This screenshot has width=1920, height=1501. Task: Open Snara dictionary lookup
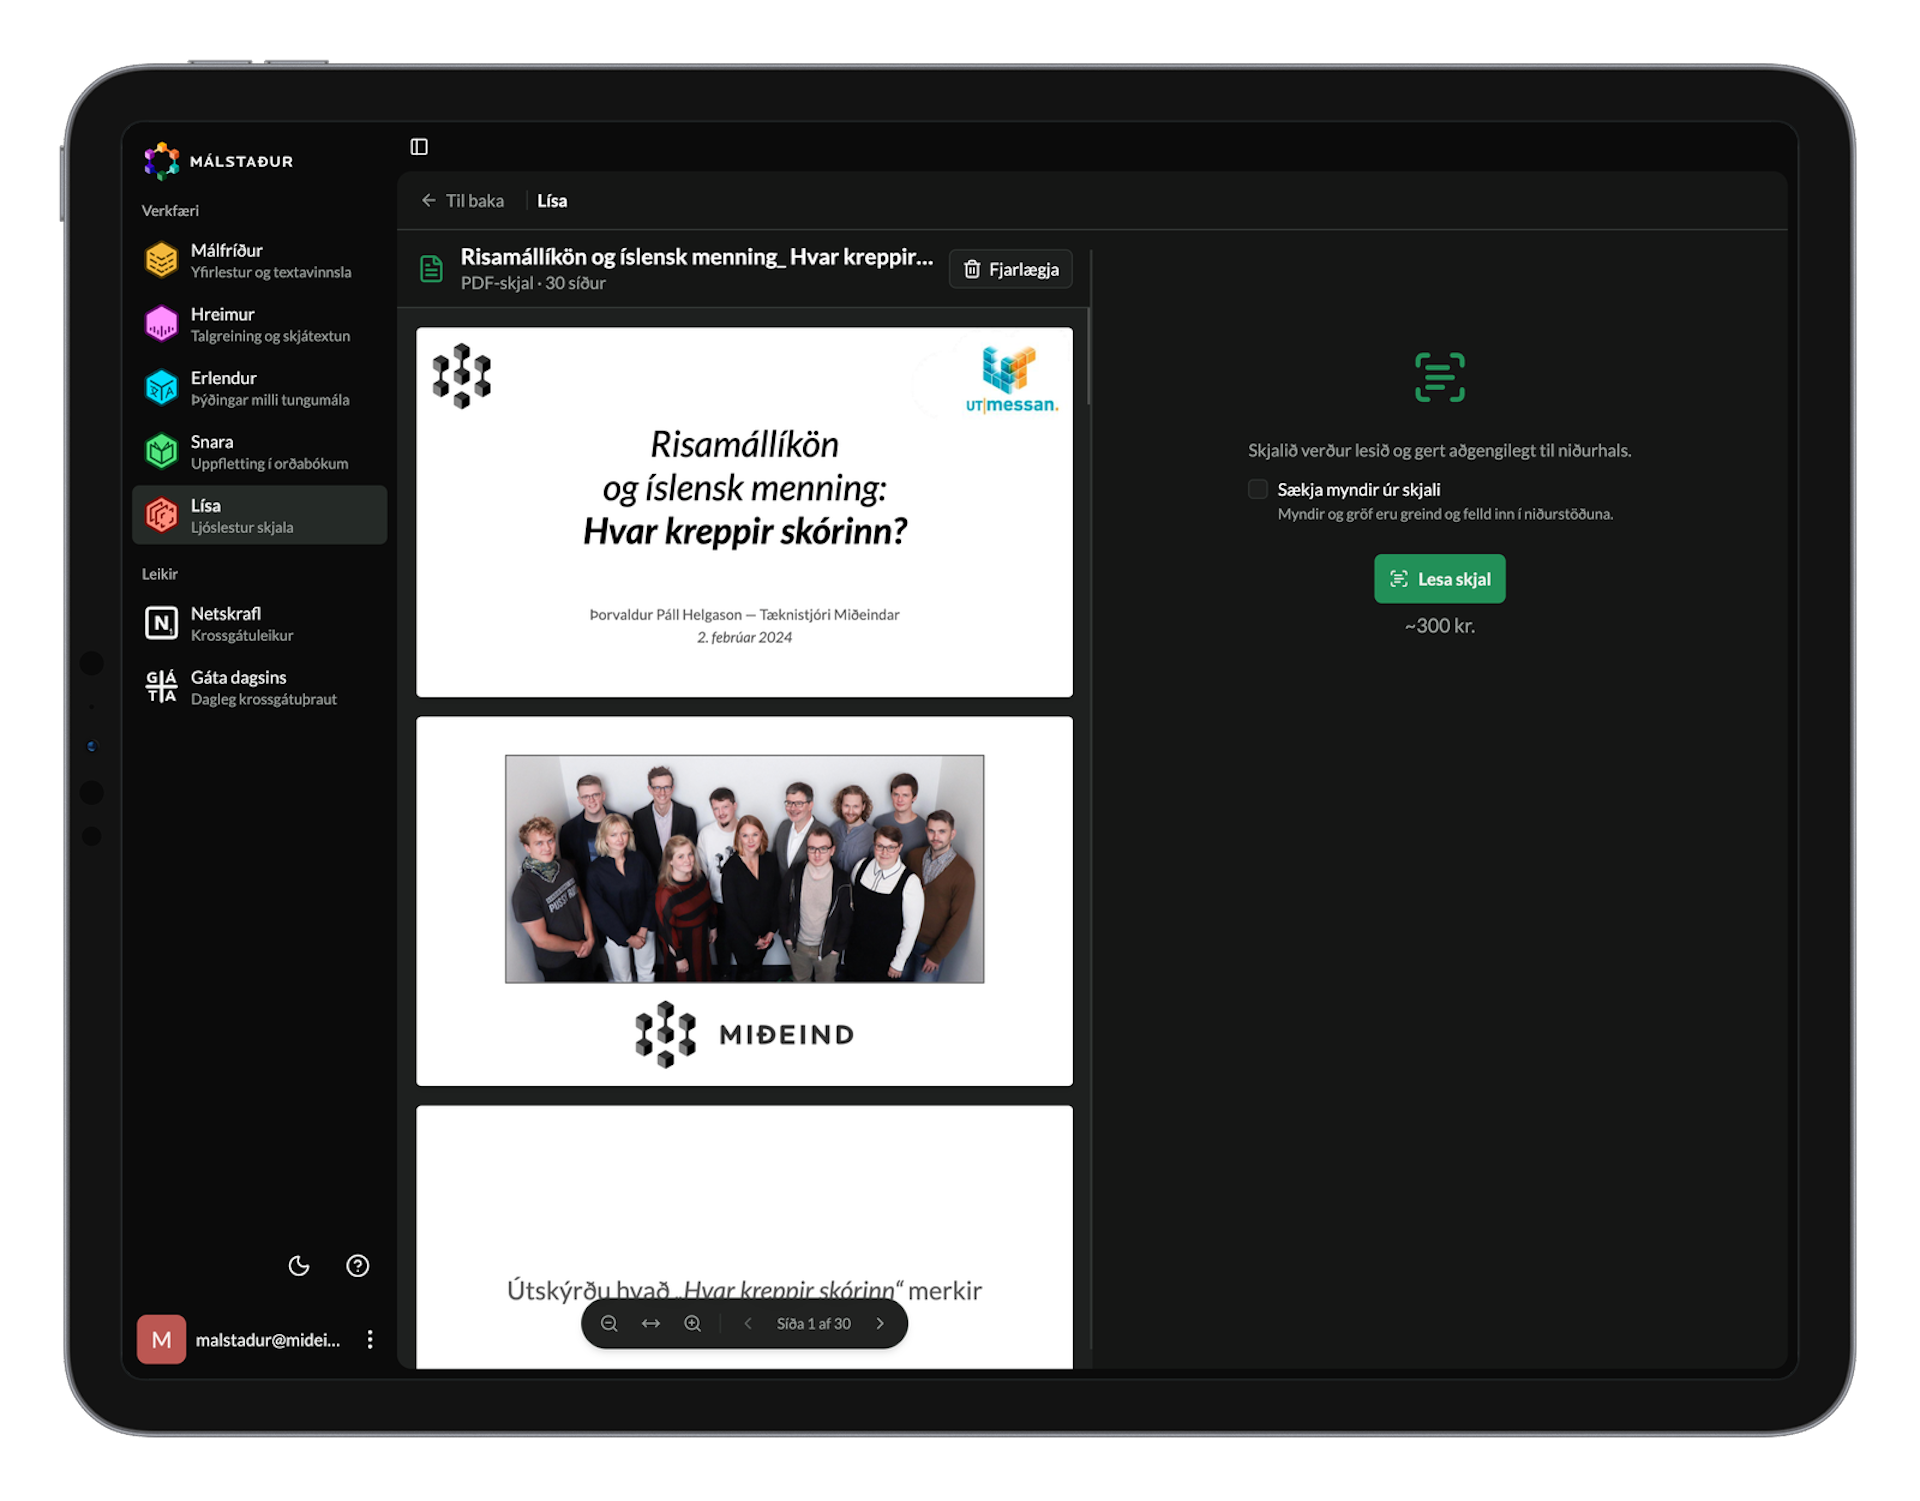259,452
